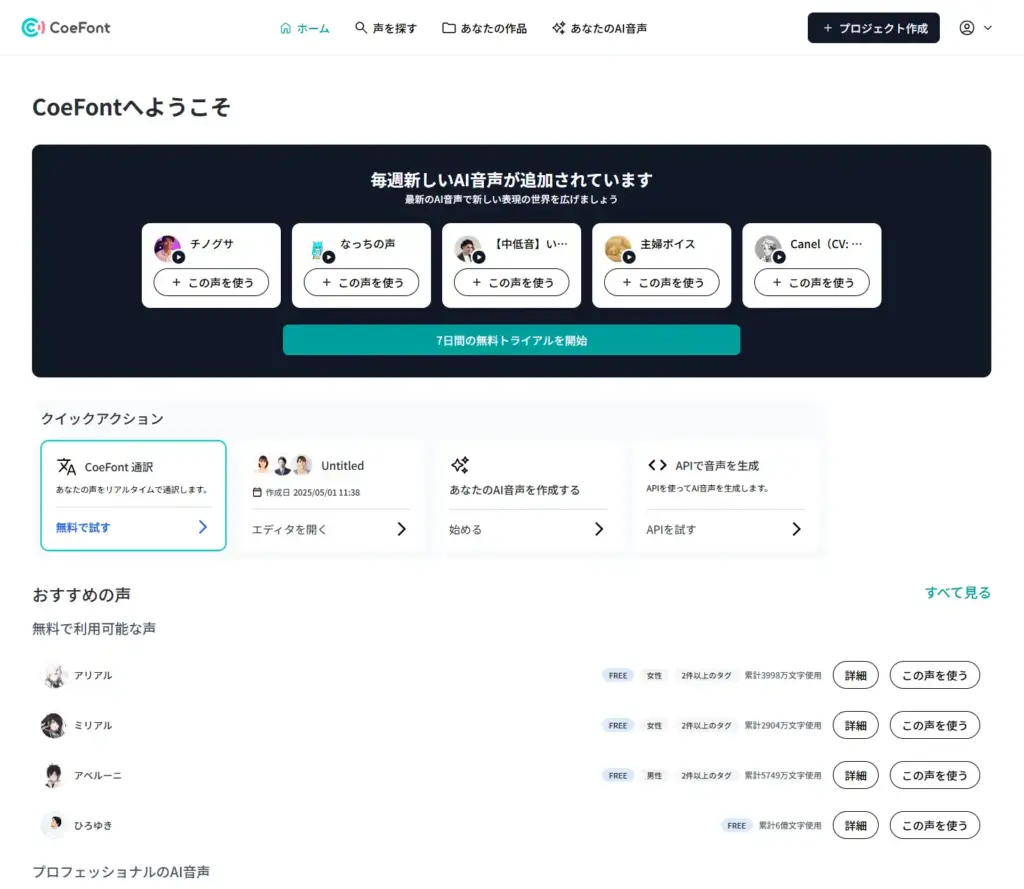Open 詳細 for アリアル
This screenshot has width=1024, height=889.
[x=856, y=675]
